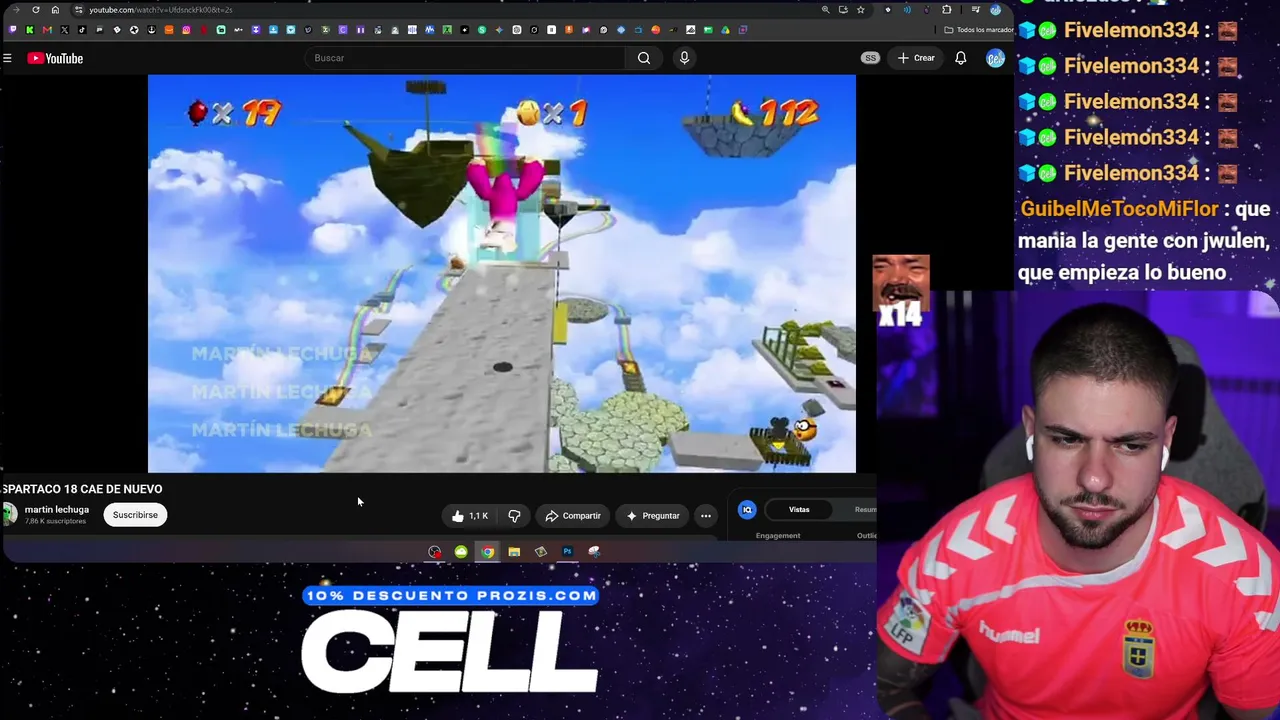1280x720 pixels.
Task: Open File Explorer from the taskbar
Action: point(514,552)
